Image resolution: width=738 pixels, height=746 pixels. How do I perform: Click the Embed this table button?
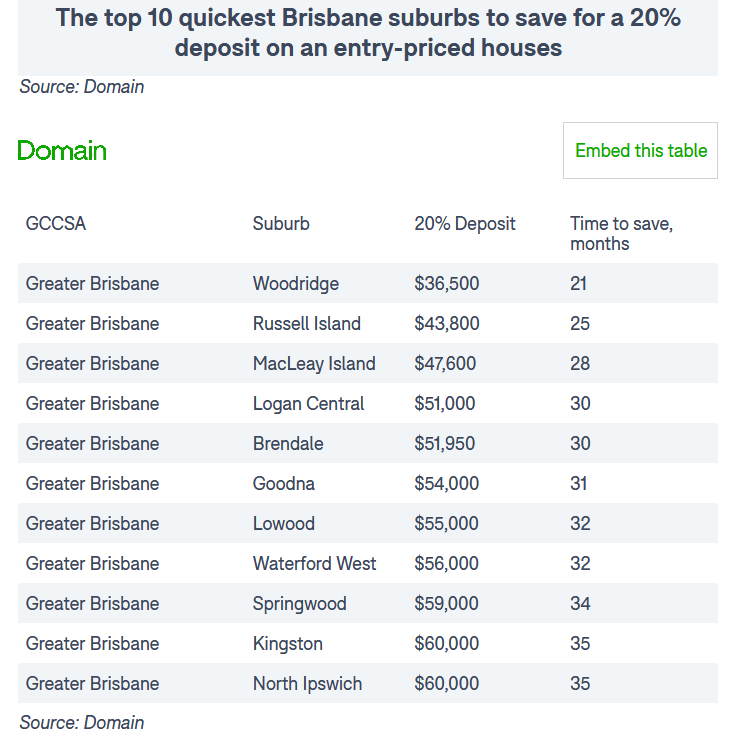click(x=640, y=150)
